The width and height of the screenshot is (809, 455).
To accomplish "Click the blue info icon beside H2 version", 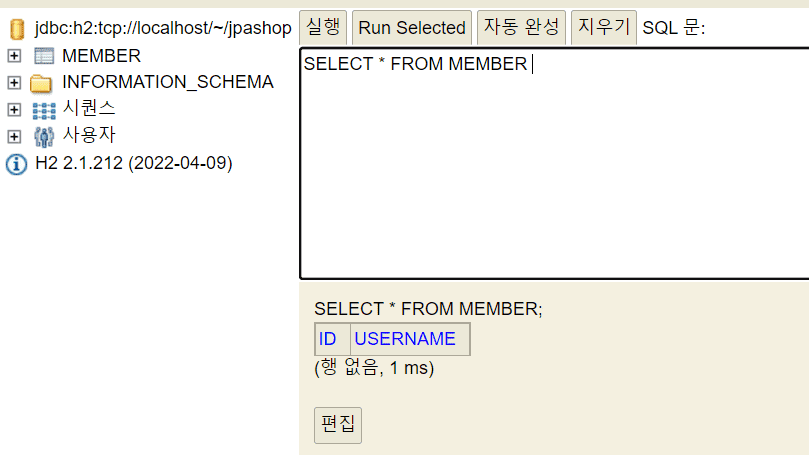I will [17, 165].
